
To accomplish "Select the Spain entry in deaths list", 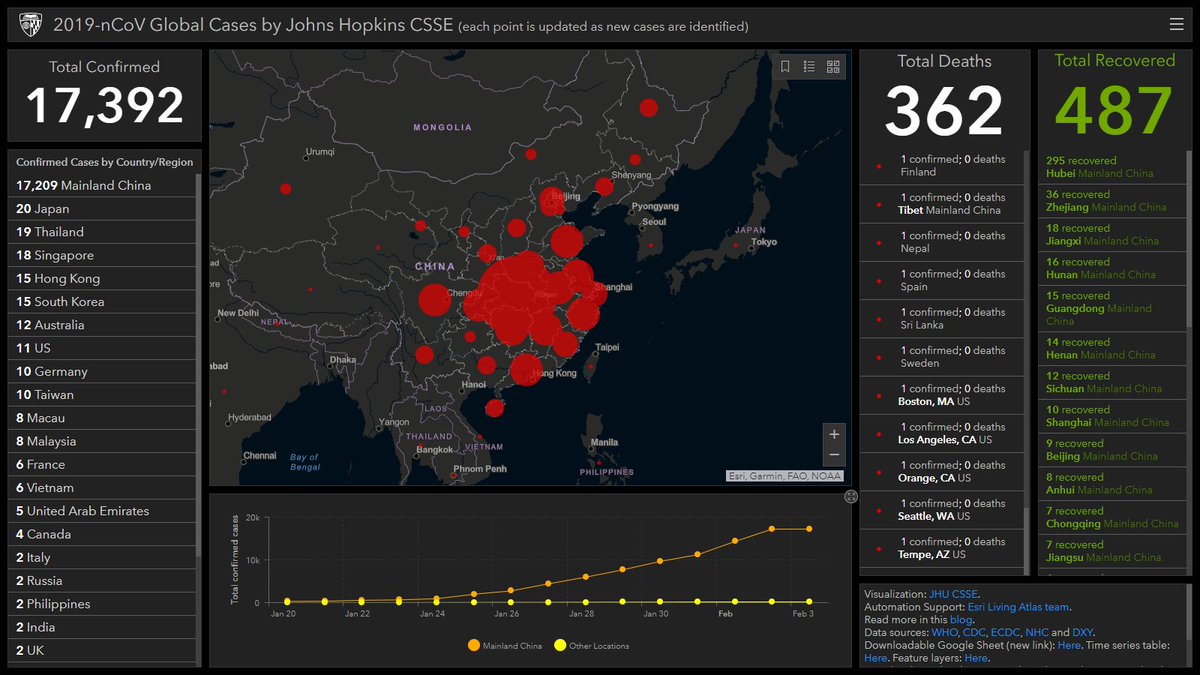I will pos(941,280).
